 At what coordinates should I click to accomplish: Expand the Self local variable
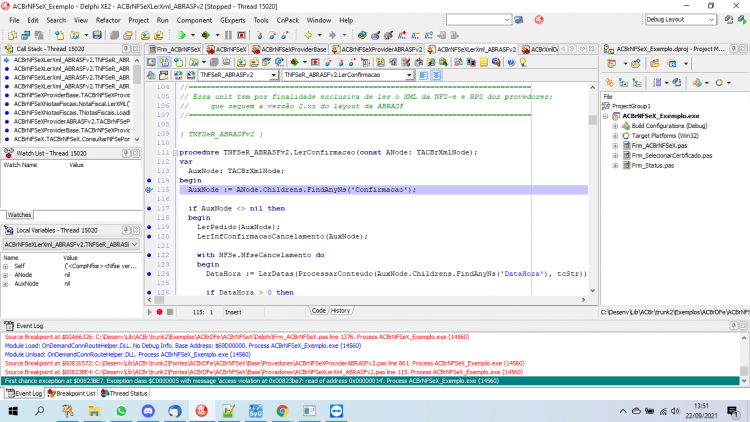(x=6, y=266)
